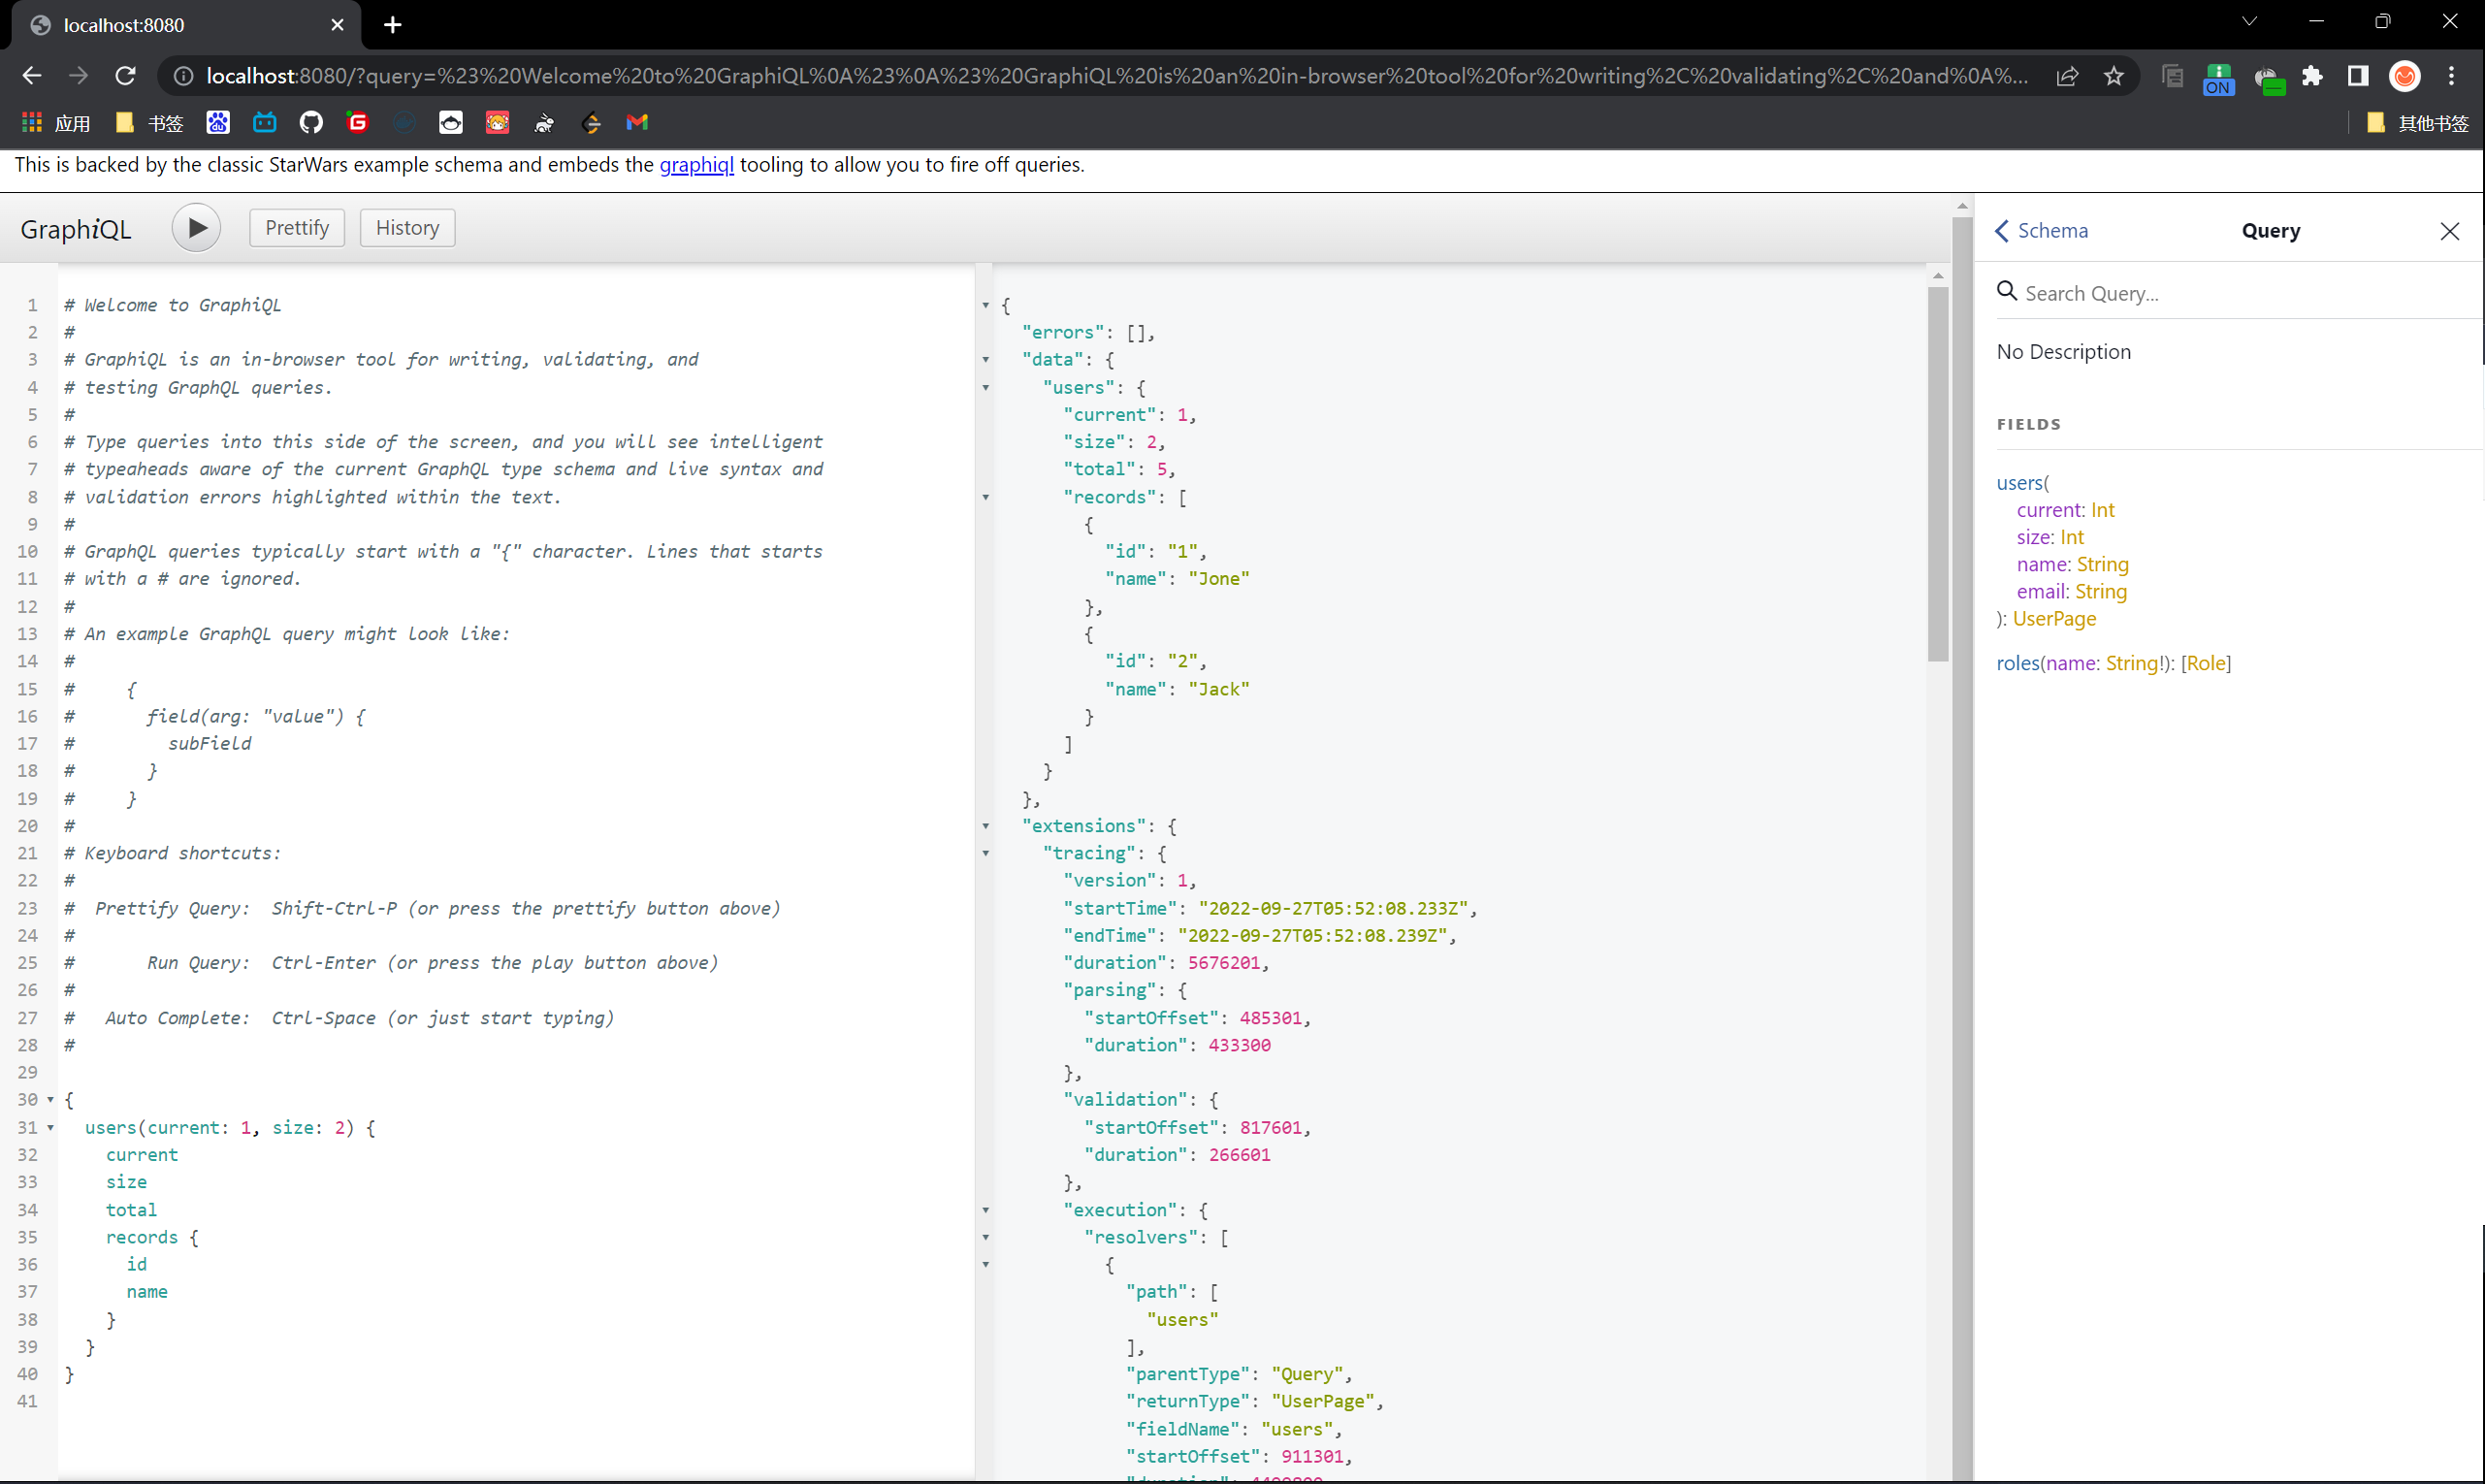2485x1484 pixels.
Task: Open the Baidu paw bookmark
Action: 218,122
